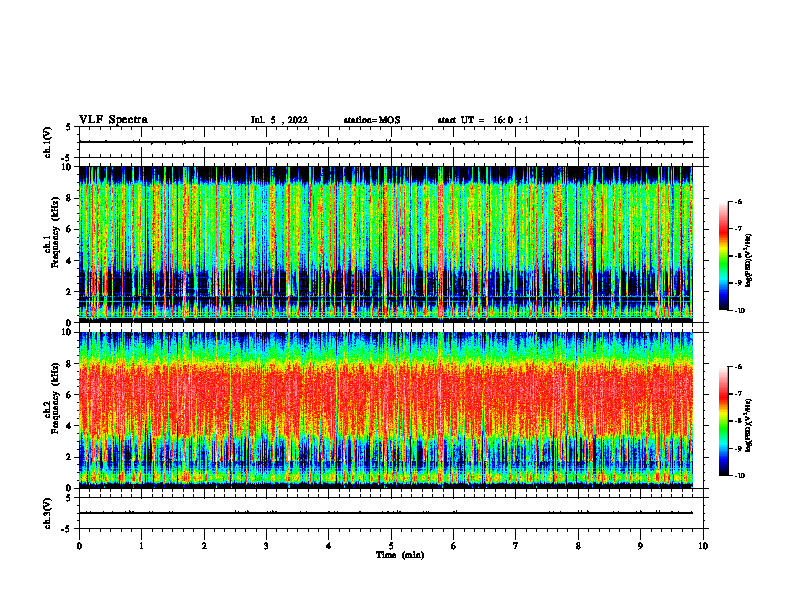The image size is (792, 612).
Task: Click the "ch.3(V)" waveform axis label
Action: [47, 513]
